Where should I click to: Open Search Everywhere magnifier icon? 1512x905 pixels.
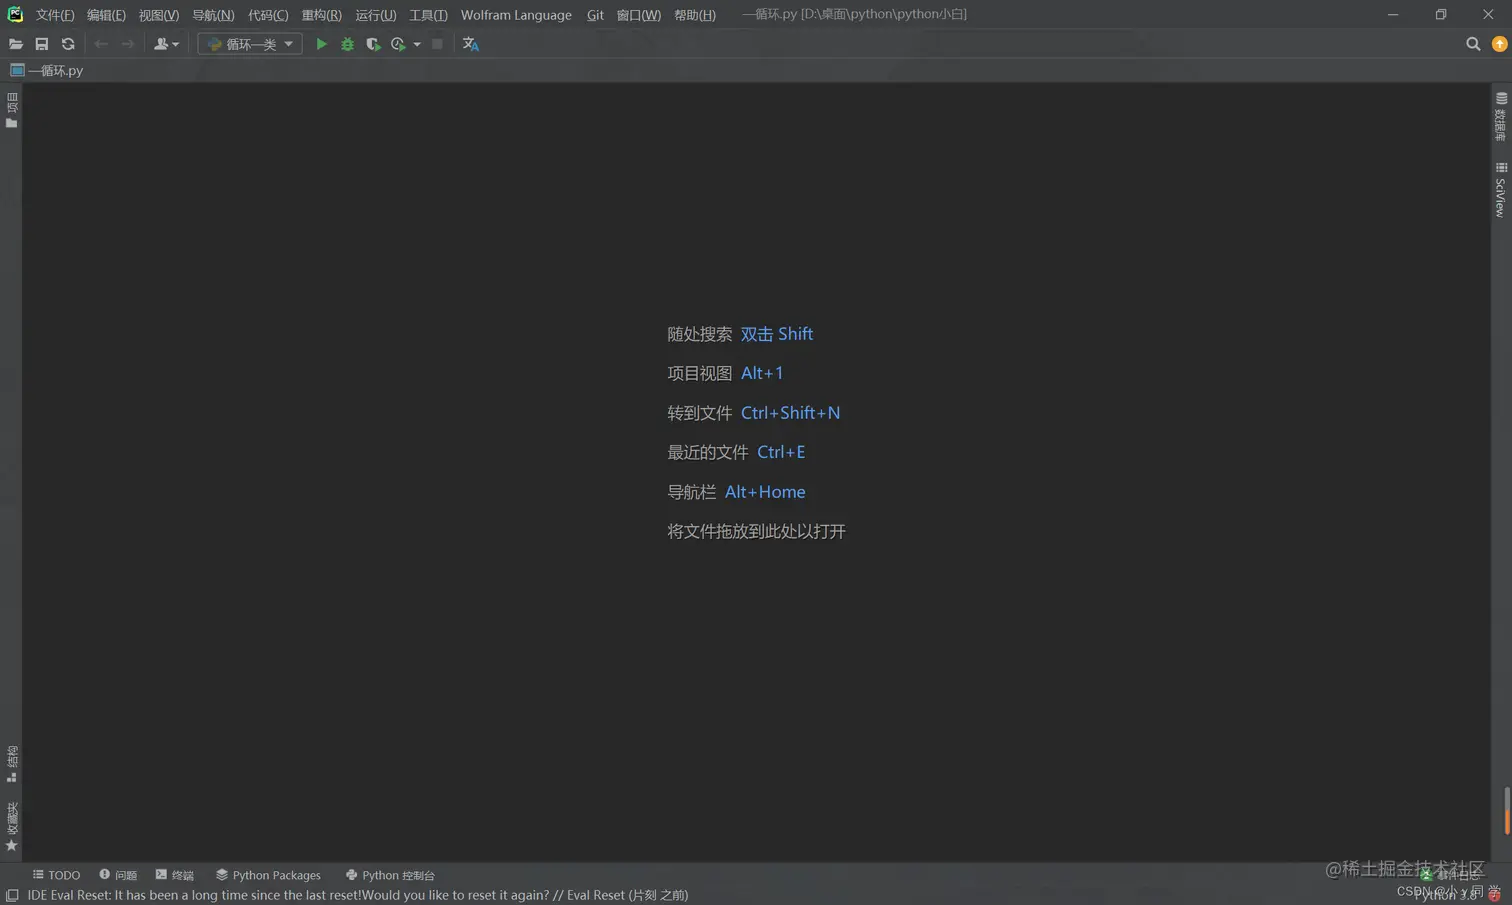1473,44
